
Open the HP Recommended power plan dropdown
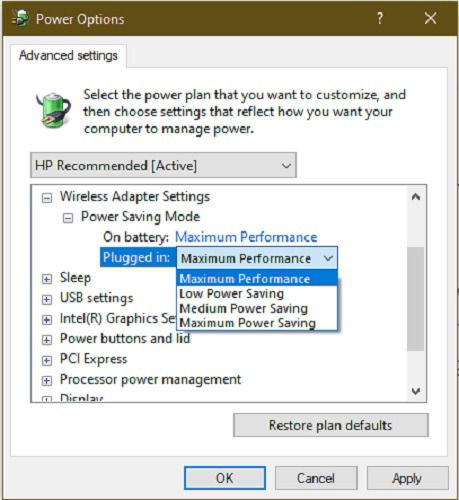pyautogui.click(x=163, y=165)
